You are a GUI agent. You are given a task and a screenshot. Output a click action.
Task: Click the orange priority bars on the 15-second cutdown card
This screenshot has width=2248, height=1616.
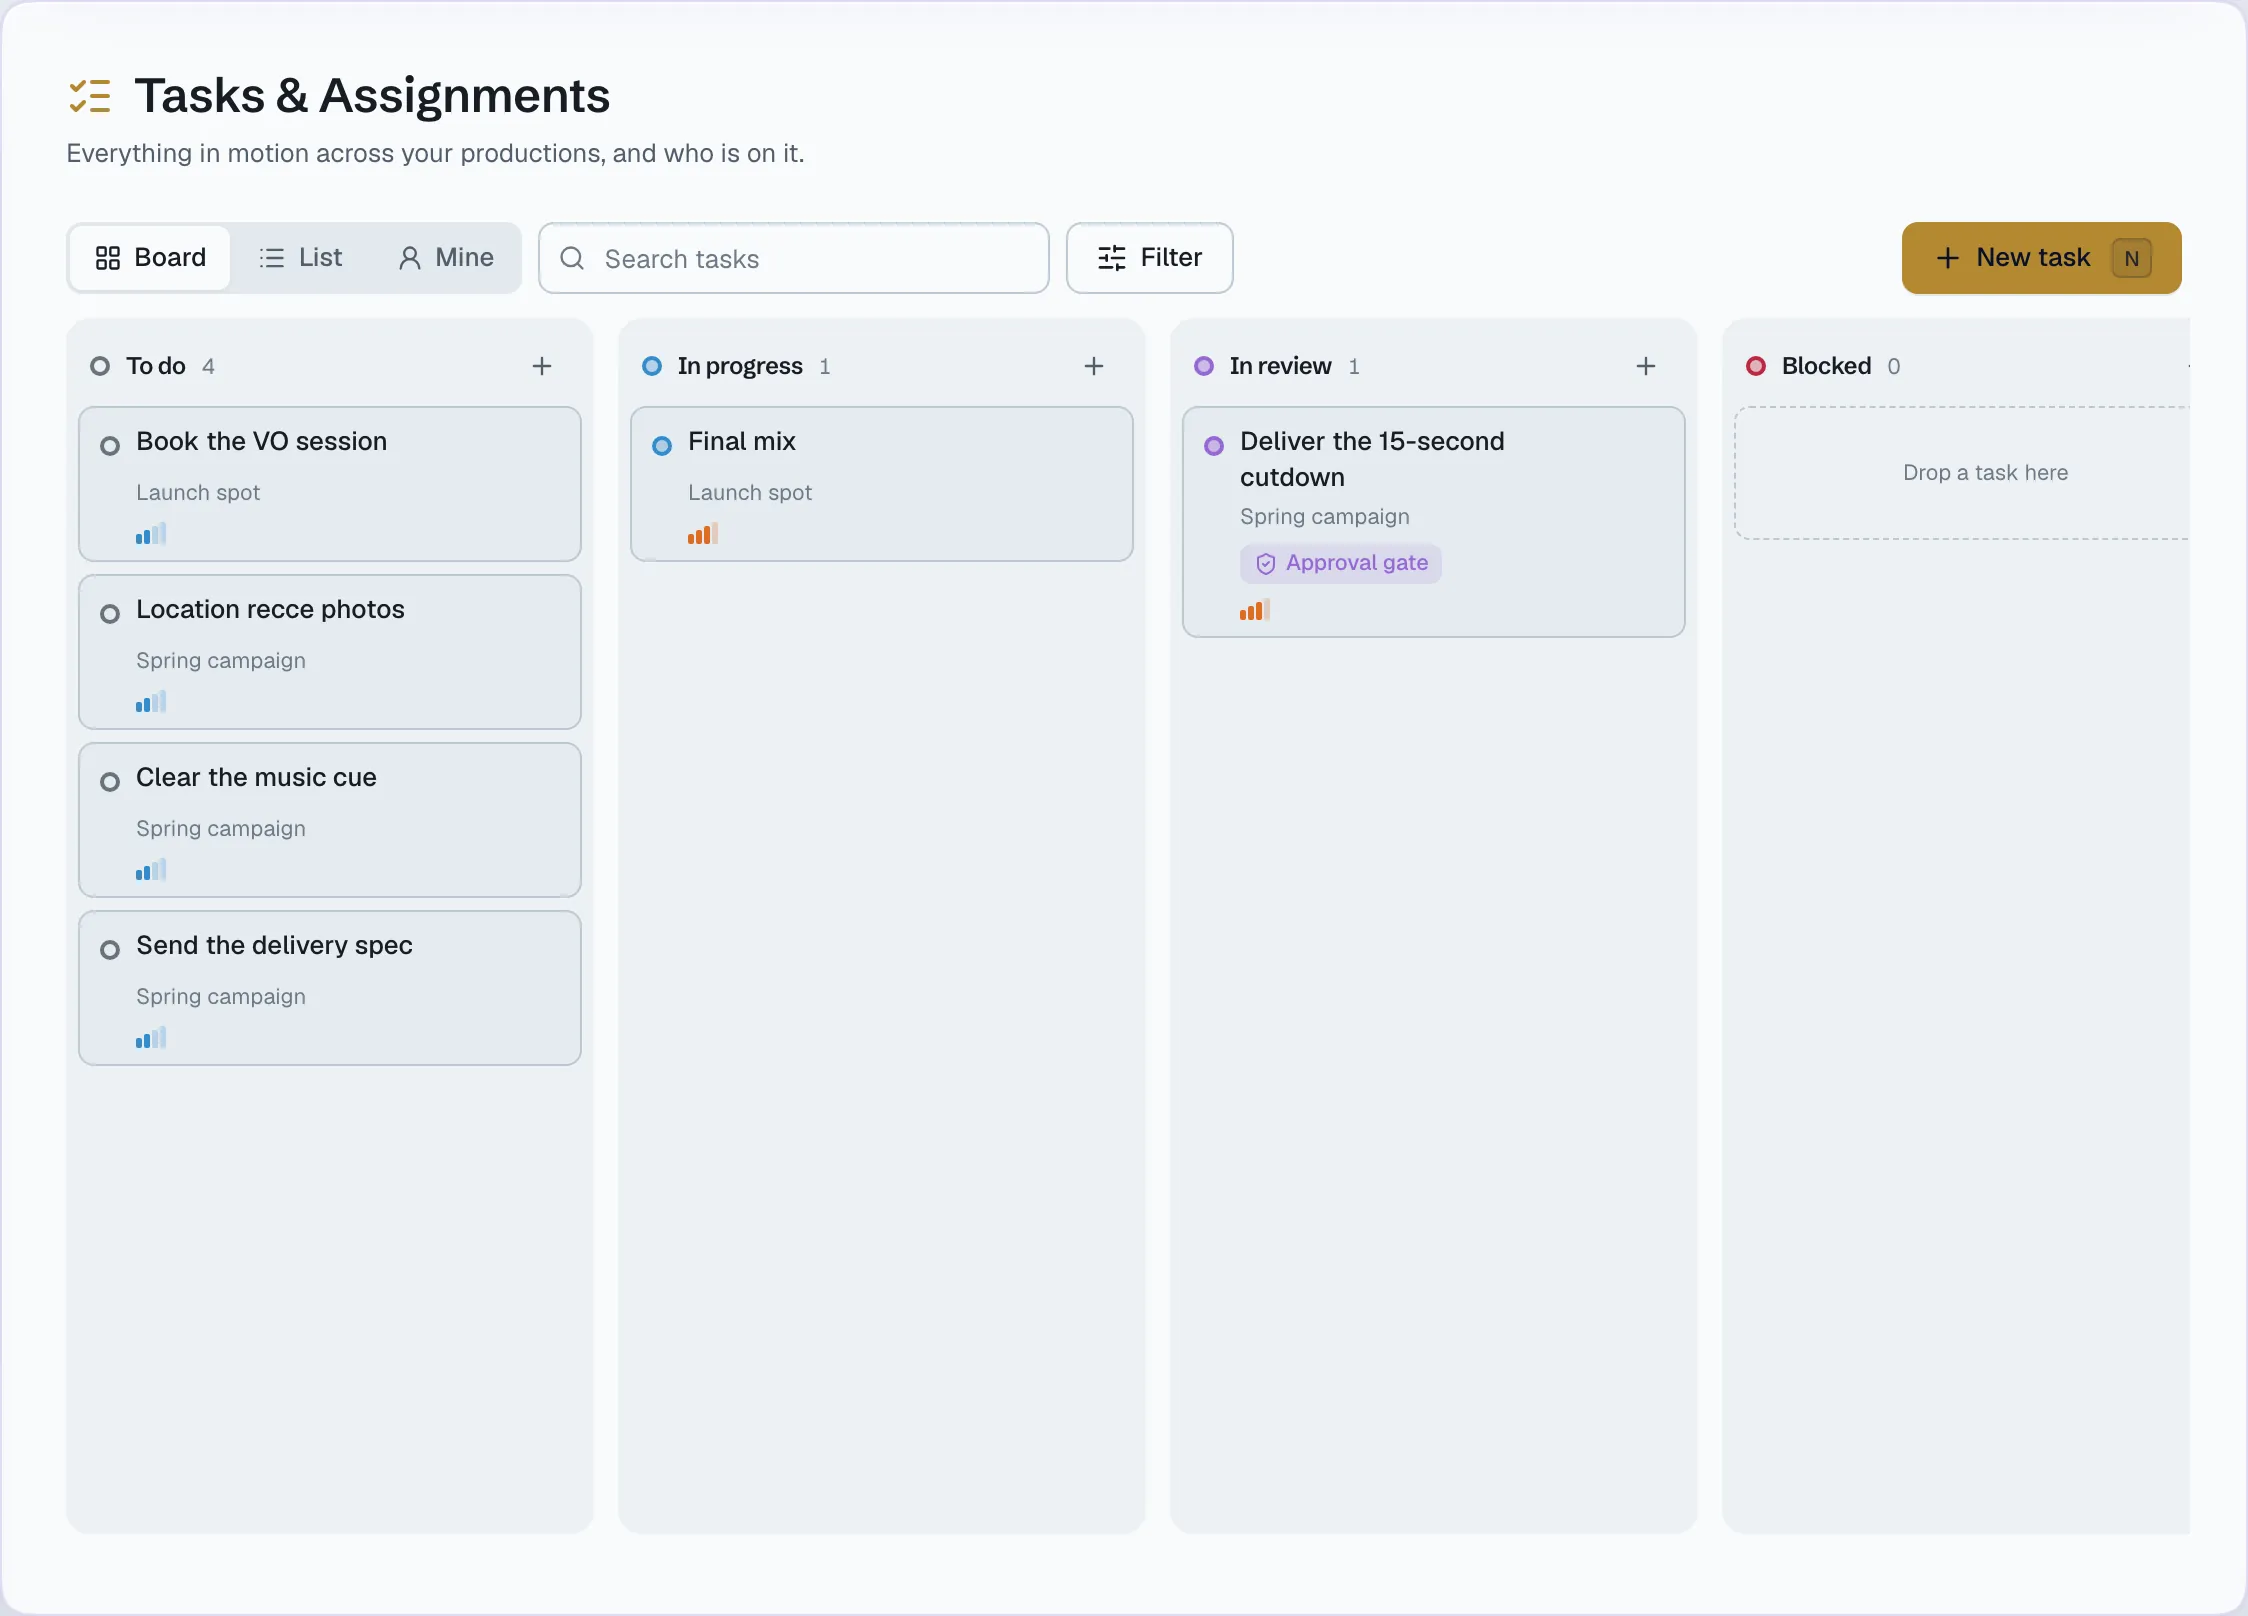tap(1255, 610)
